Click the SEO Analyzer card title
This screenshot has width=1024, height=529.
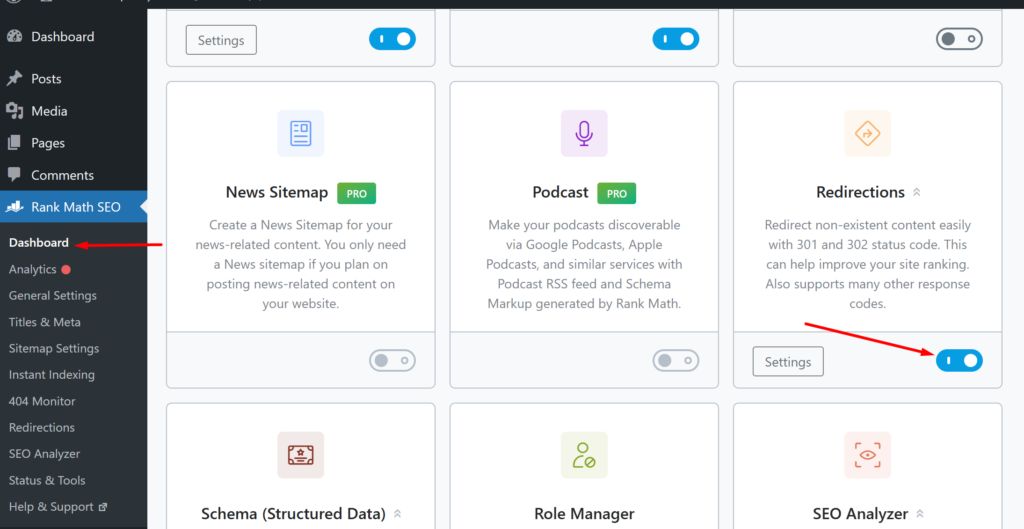coord(860,514)
